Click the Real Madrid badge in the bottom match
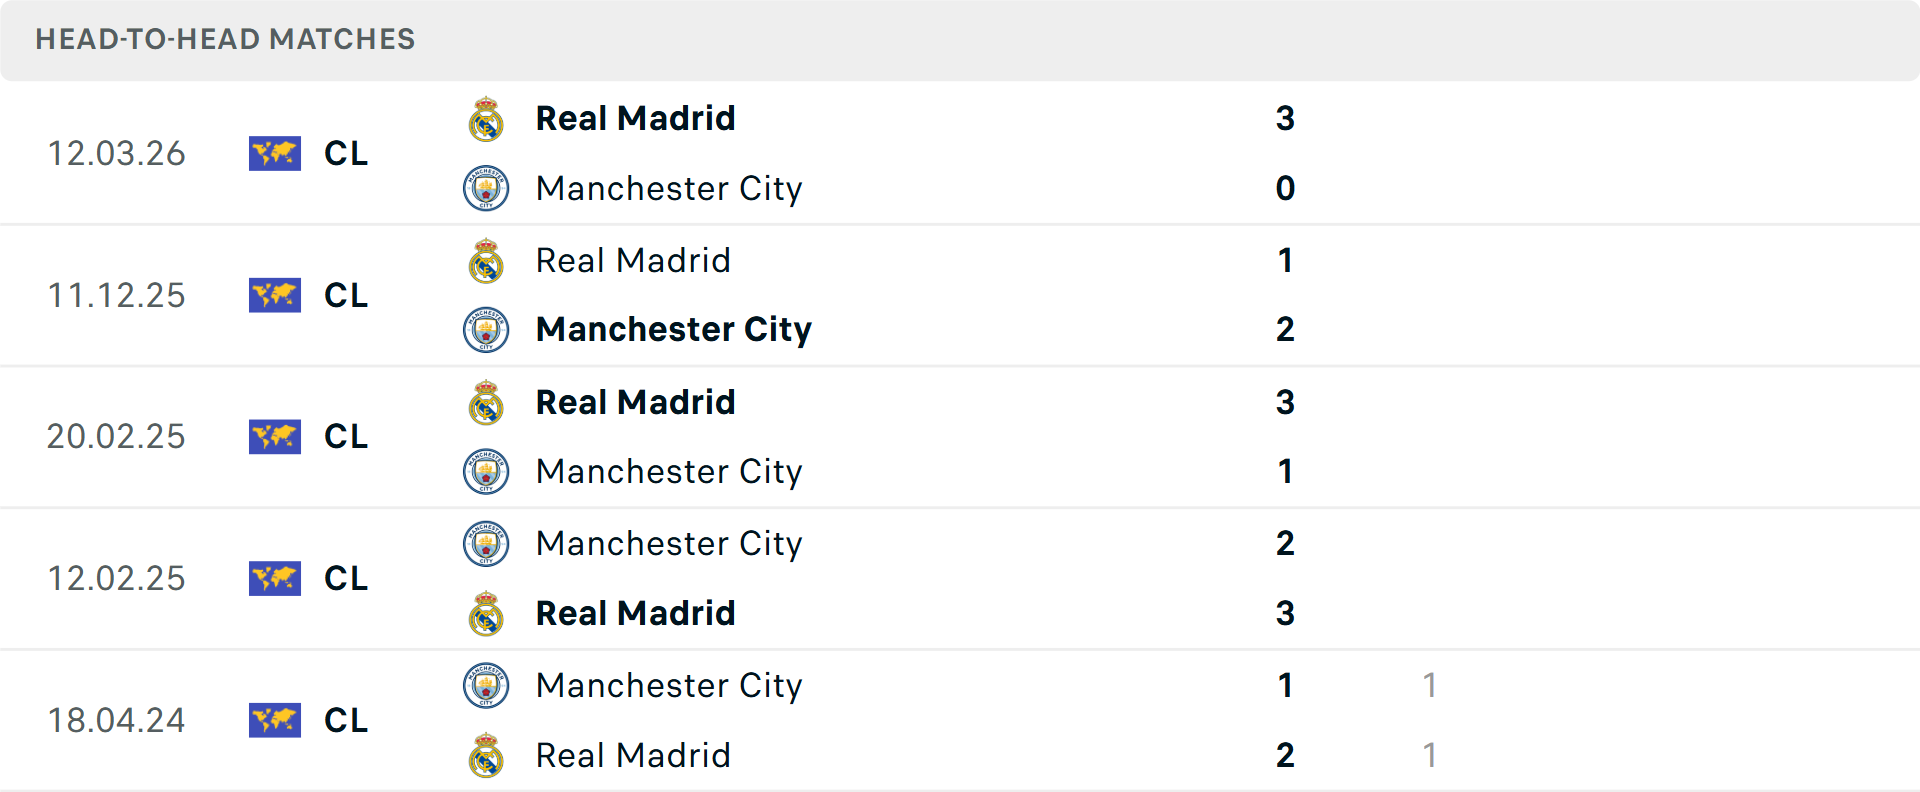Image resolution: width=1920 pixels, height=792 pixels. pyautogui.click(x=486, y=755)
